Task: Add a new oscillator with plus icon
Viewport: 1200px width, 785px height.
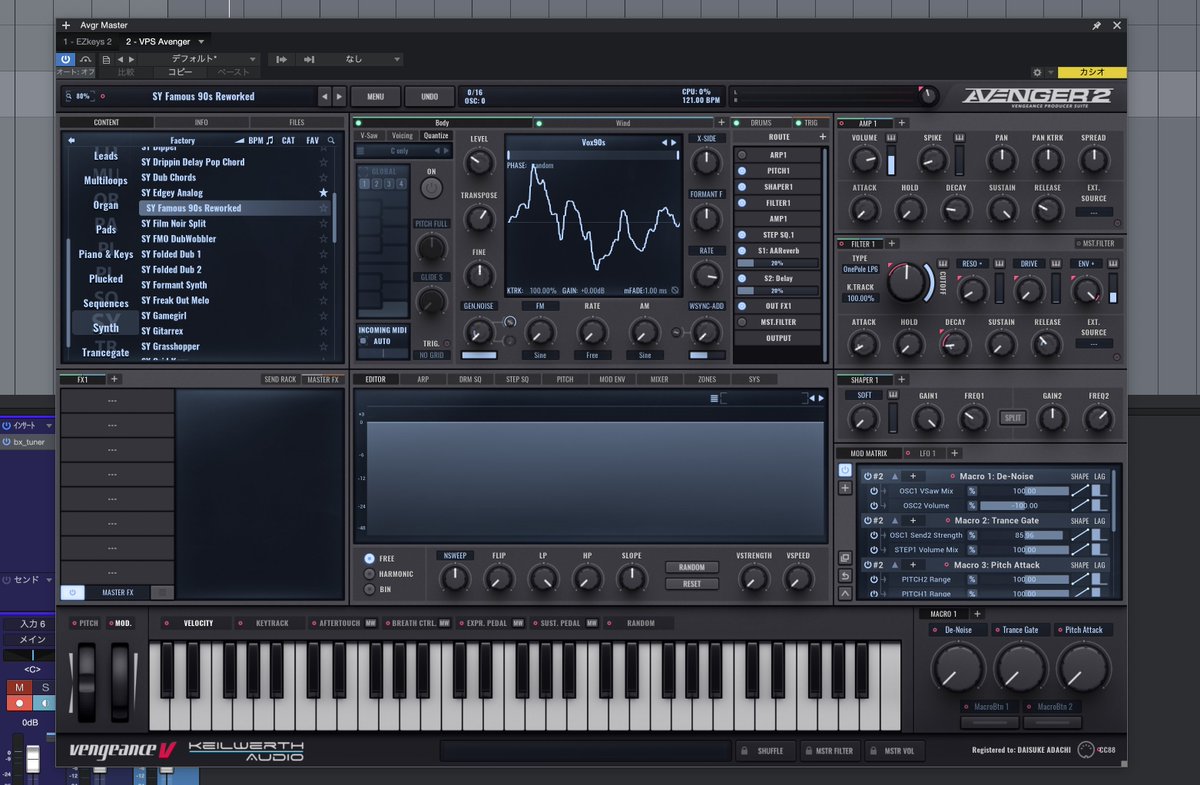Action: [721, 123]
